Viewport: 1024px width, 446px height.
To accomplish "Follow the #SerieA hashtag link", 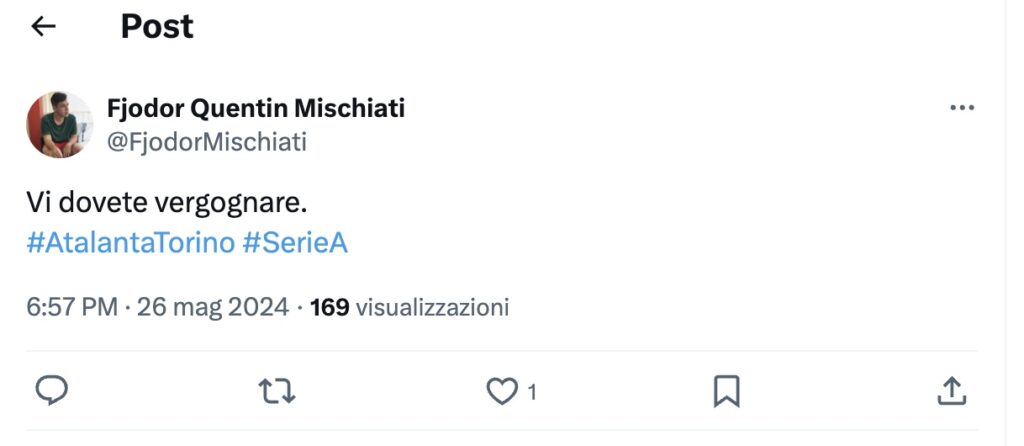I will (x=295, y=244).
